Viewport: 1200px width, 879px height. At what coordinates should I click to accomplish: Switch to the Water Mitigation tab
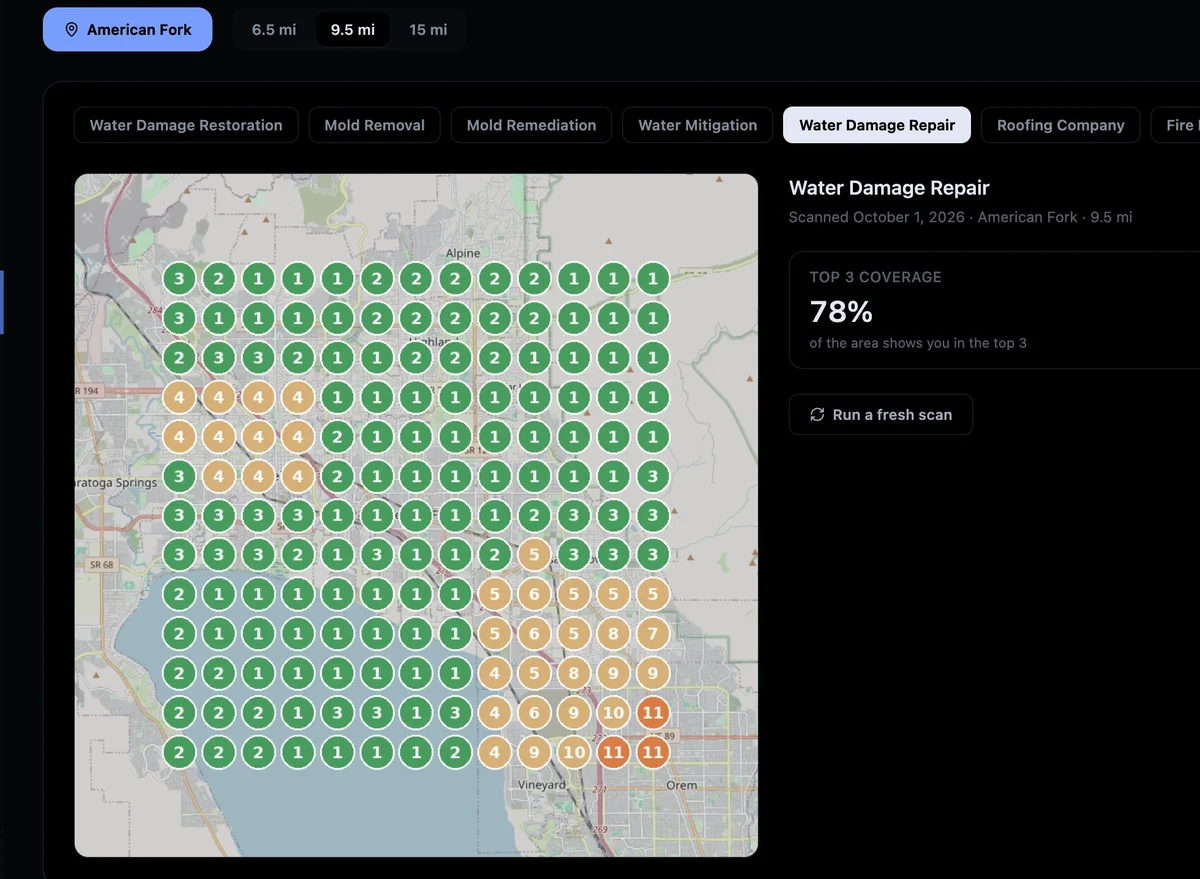pyautogui.click(x=698, y=125)
